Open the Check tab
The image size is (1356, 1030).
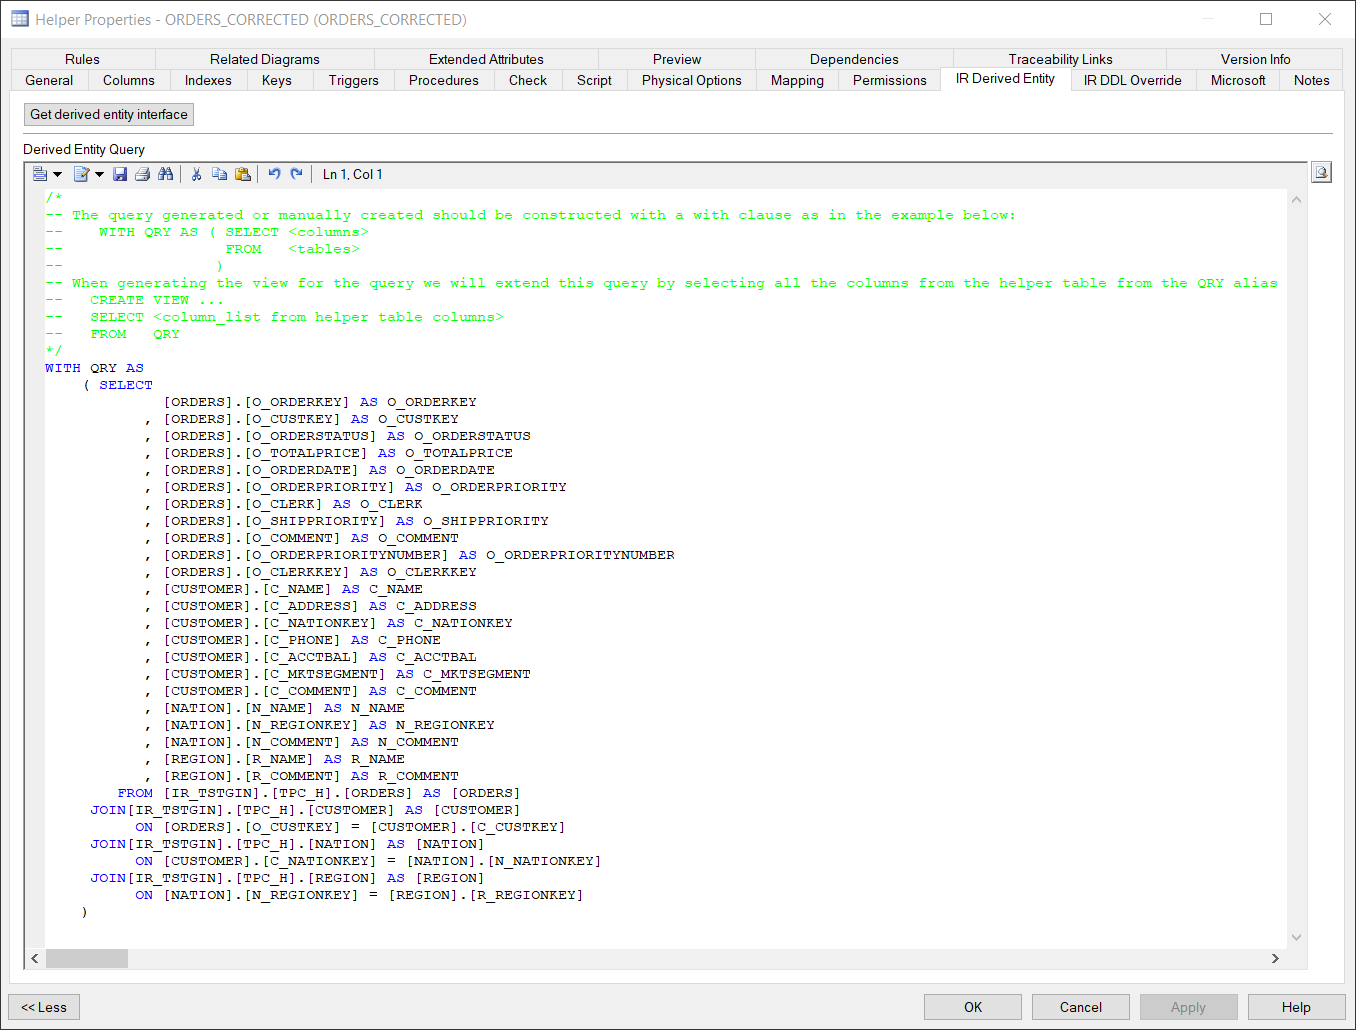pyautogui.click(x=528, y=80)
